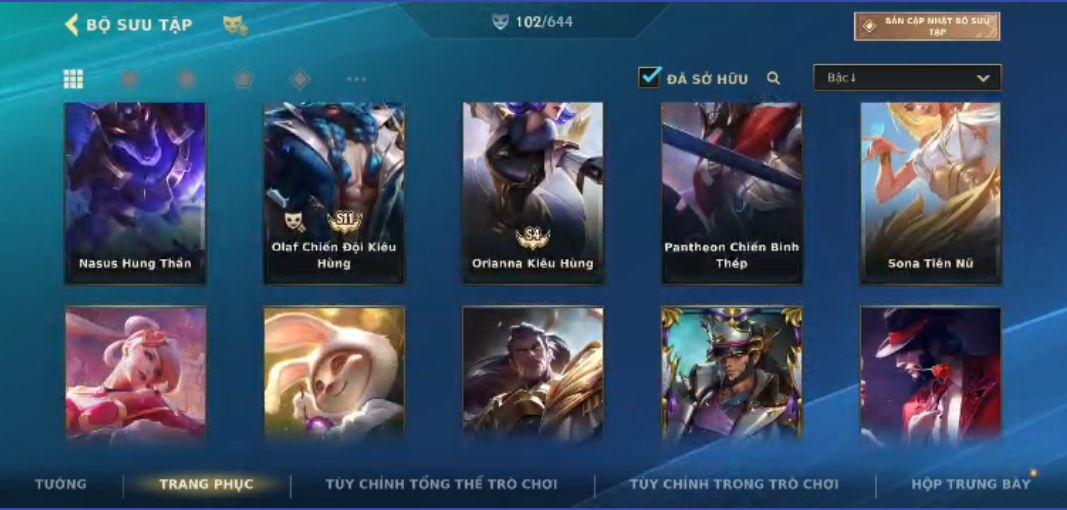Open Tùy Chỉnh Trong Trò Chơi tab
Viewport: 1067px width, 510px height.
(x=734, y=484)
